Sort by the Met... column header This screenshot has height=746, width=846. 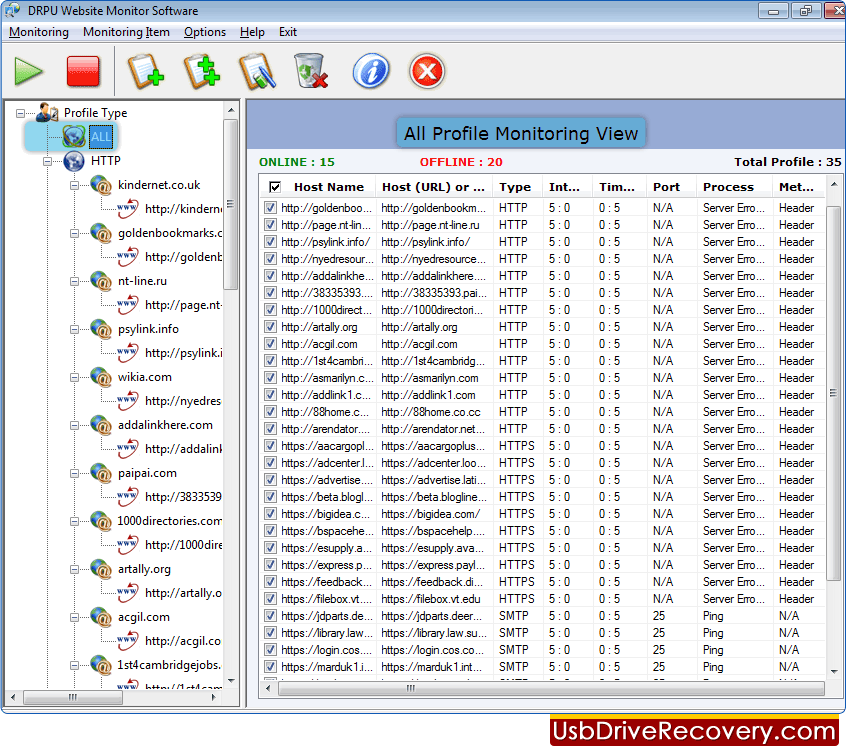click(796, 187)
